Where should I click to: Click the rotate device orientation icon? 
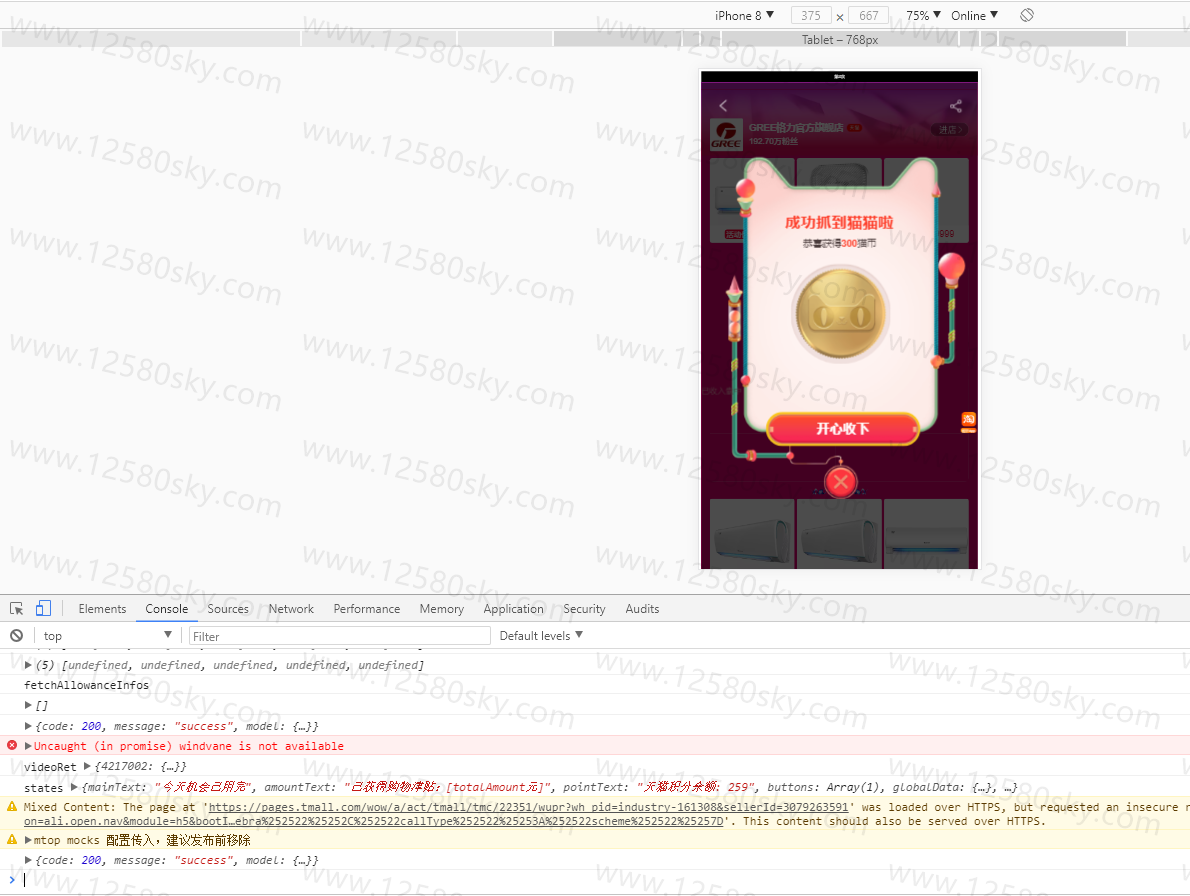pos(1027,15)
